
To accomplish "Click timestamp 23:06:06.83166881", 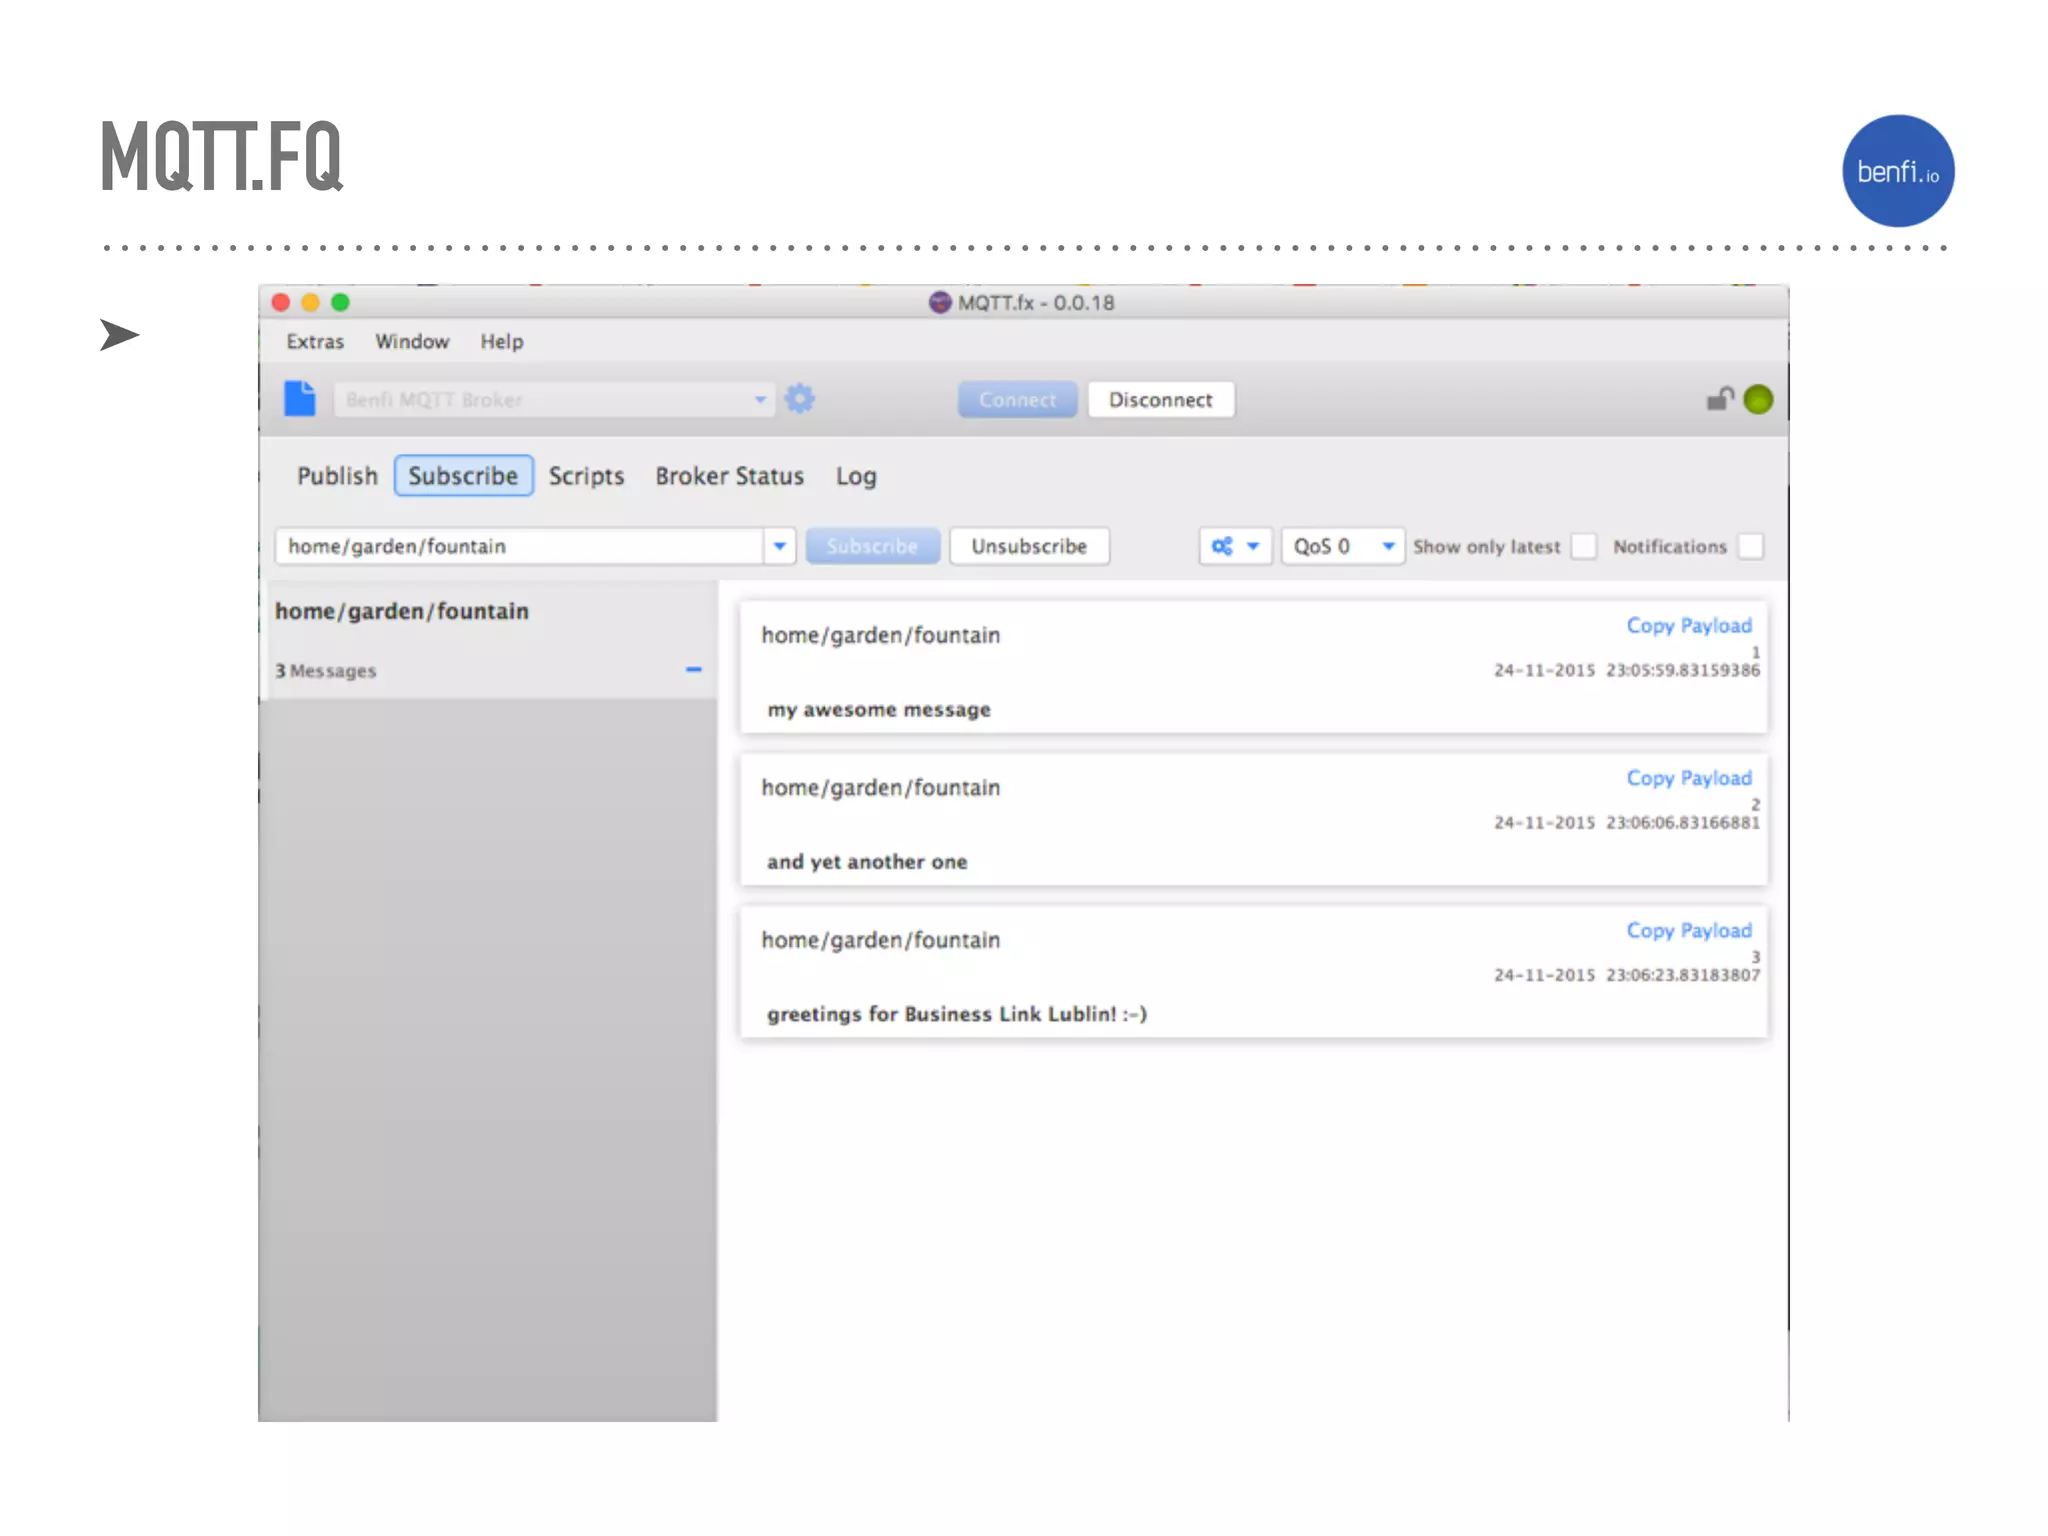I will point(1683,822).
